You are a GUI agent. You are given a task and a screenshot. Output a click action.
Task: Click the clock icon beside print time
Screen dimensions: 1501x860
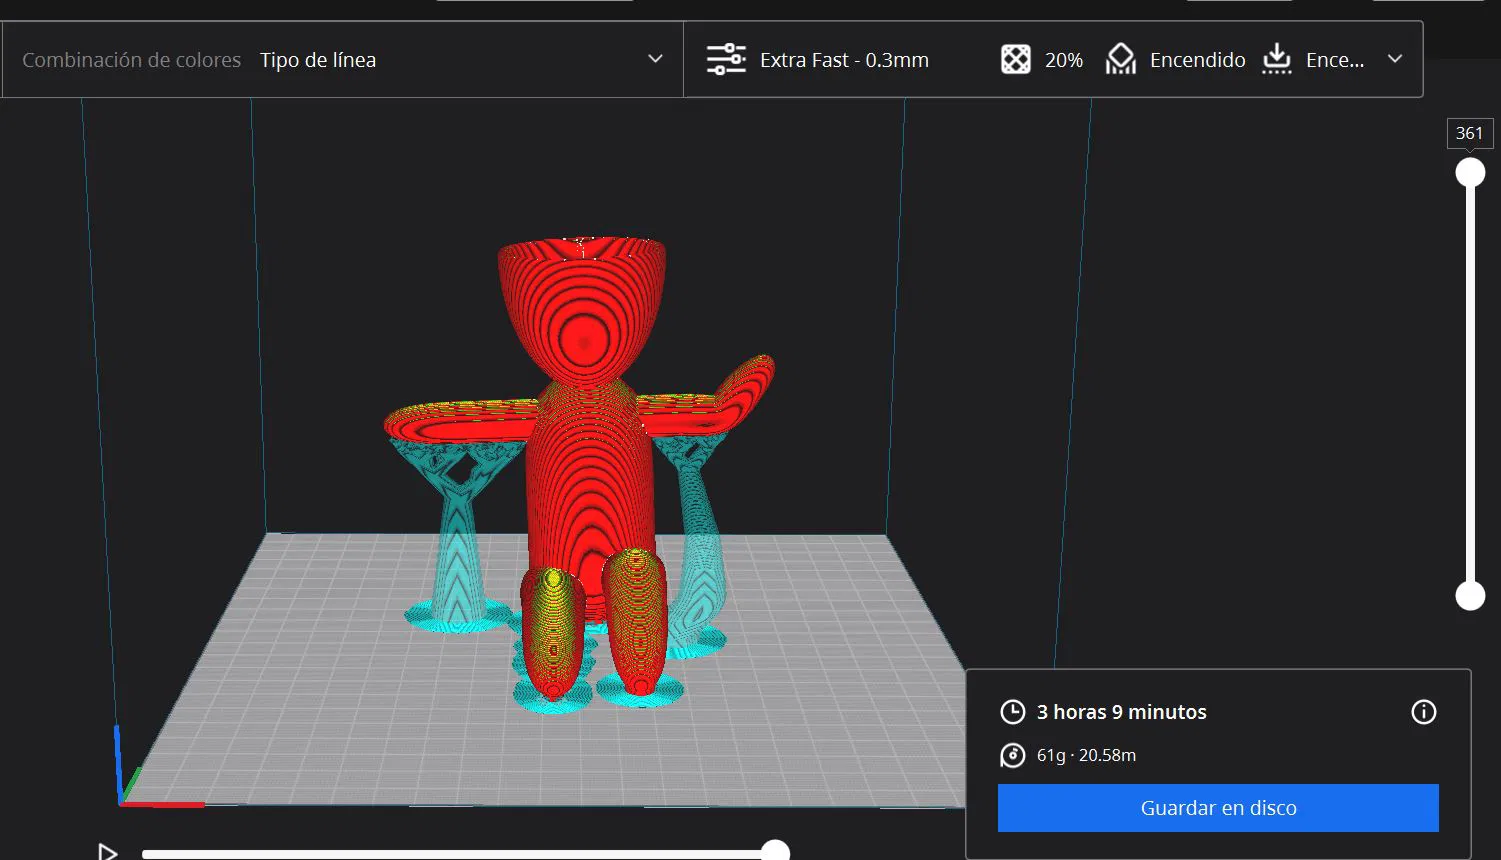pos(1013,712)
